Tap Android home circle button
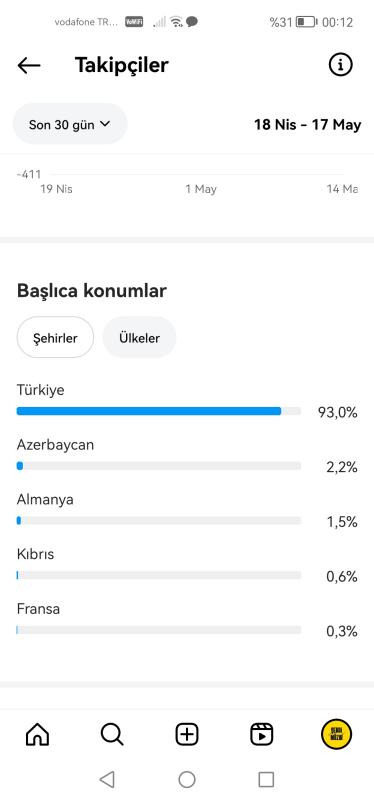 pos(187,780)
